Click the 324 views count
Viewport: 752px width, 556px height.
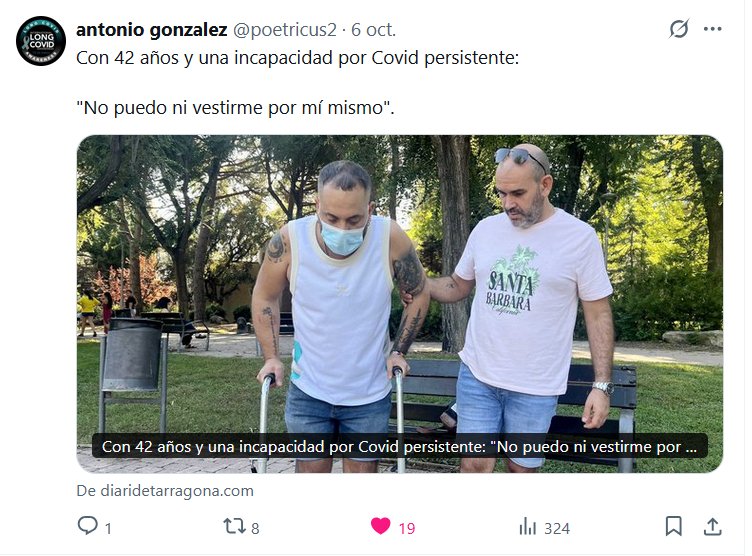point(557,529)
